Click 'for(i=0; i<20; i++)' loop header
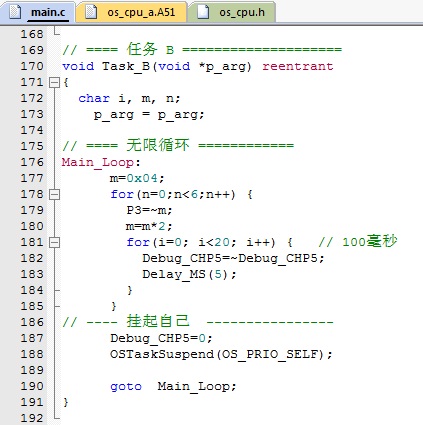 click(201, 242)
